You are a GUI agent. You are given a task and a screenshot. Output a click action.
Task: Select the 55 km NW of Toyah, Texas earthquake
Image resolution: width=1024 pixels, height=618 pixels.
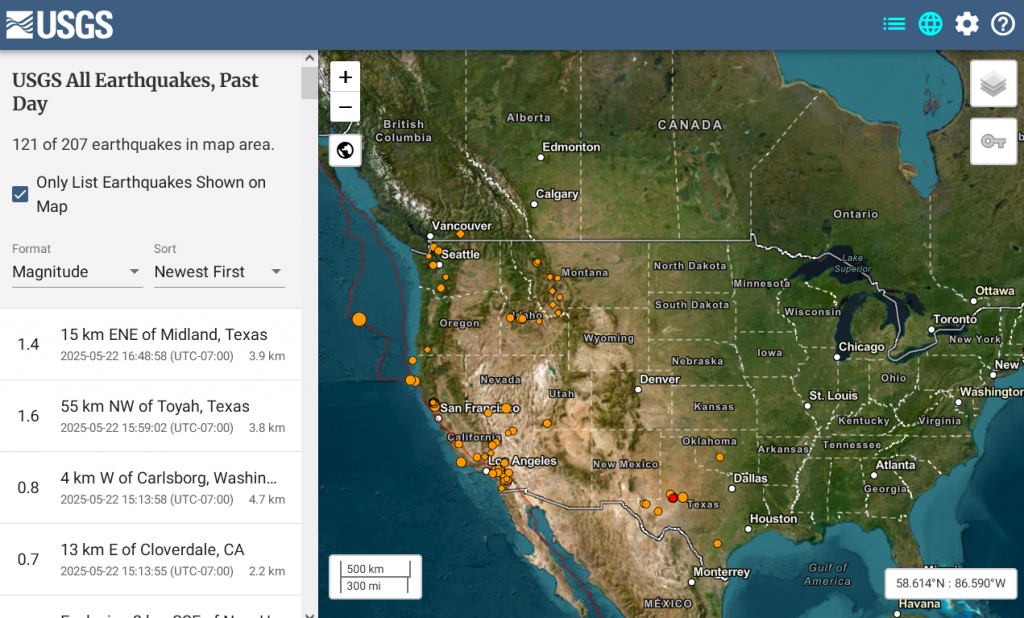(150, 416)
